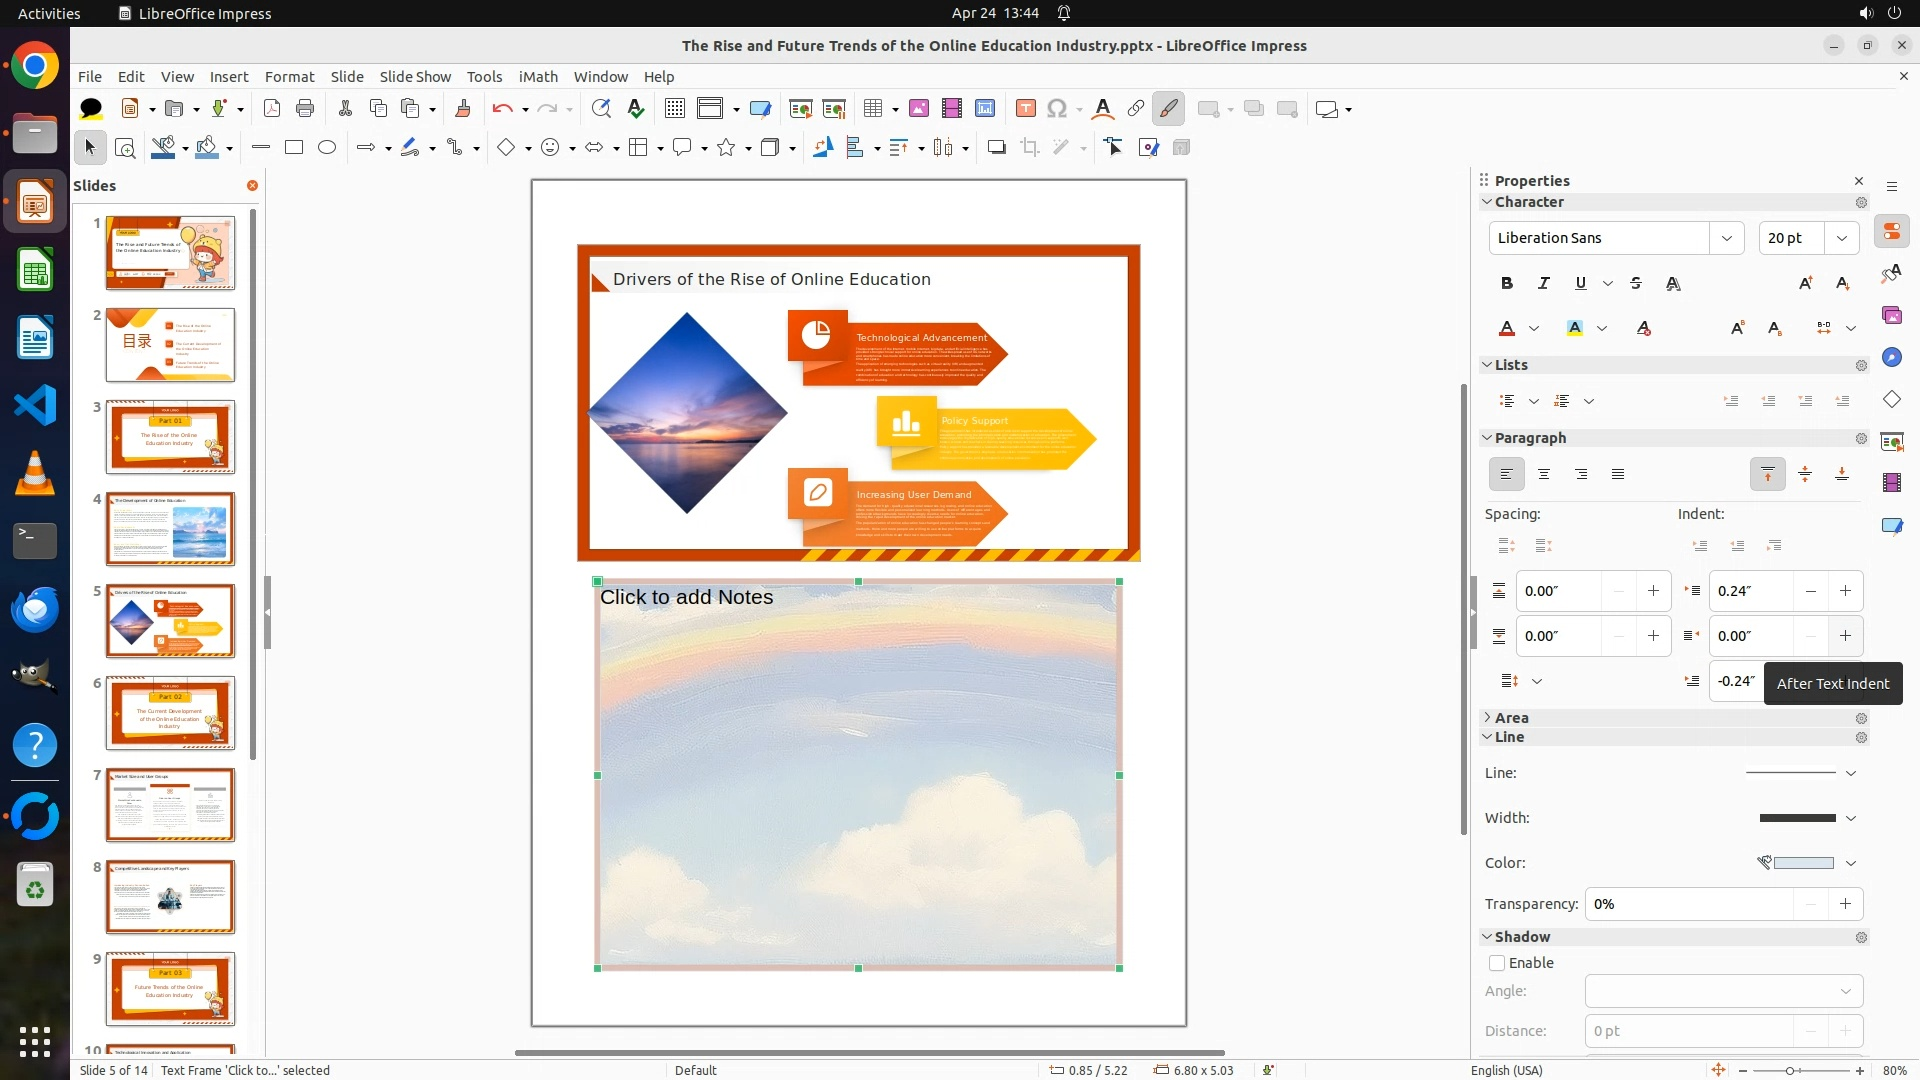Click the Insert Text Box icon
The width and height of the screenshot is (1920, 1080).
pyautogui.click(x=1025, y=109)
